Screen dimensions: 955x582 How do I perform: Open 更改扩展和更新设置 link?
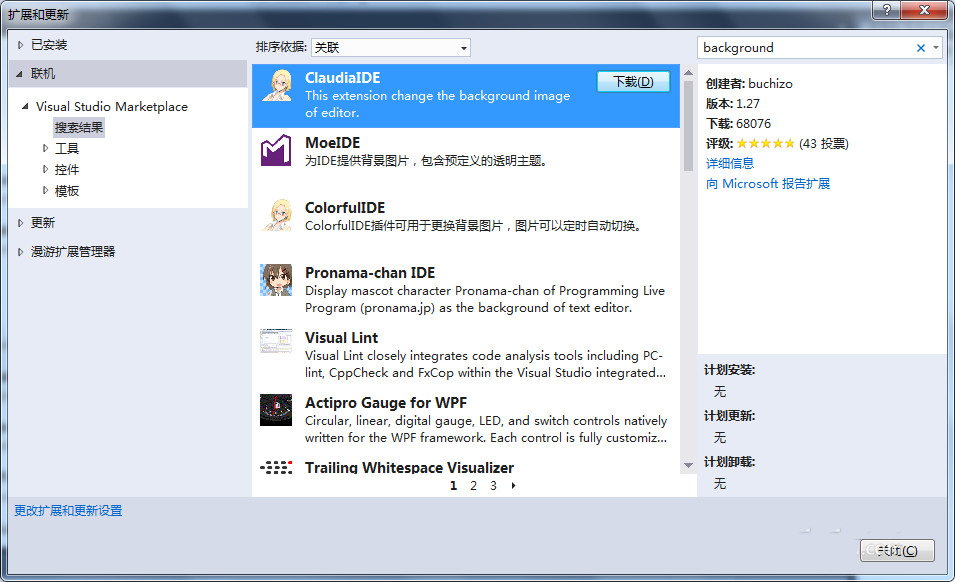point(68,511)
